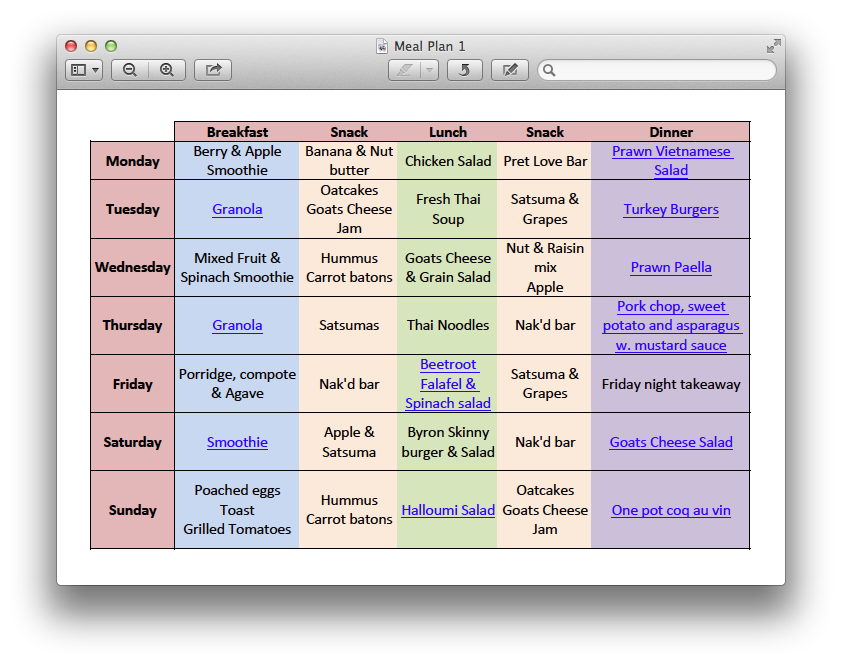Open Tuesday's Granola breakfast link
This screenshot has width=842, height=664.
pos(237,209)
